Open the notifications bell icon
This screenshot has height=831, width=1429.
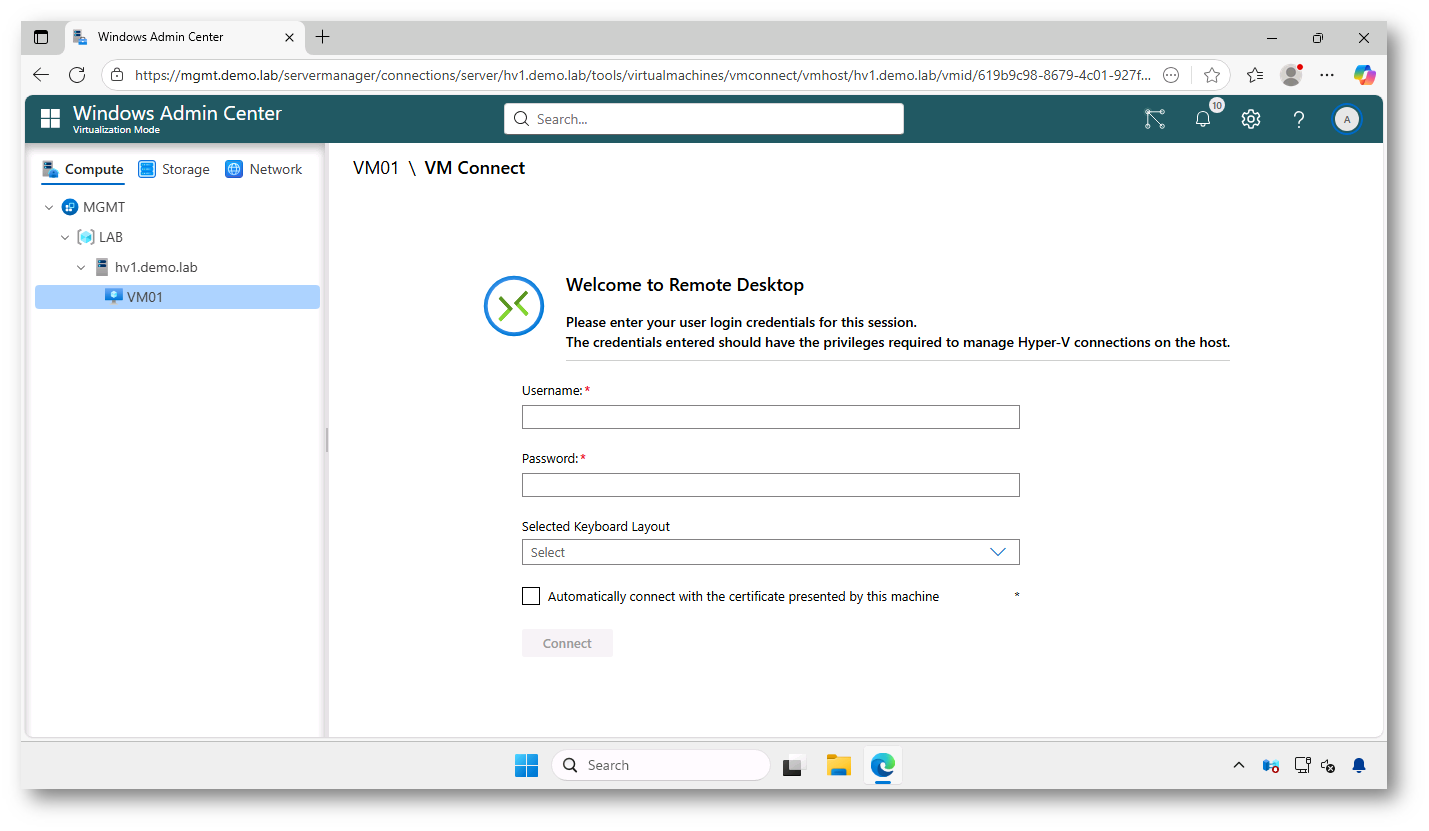(x=1203, y=119)
